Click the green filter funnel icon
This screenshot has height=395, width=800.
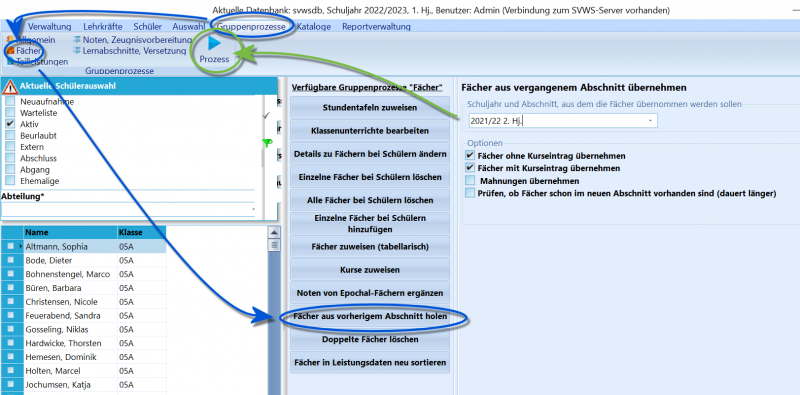click(267, 143)
